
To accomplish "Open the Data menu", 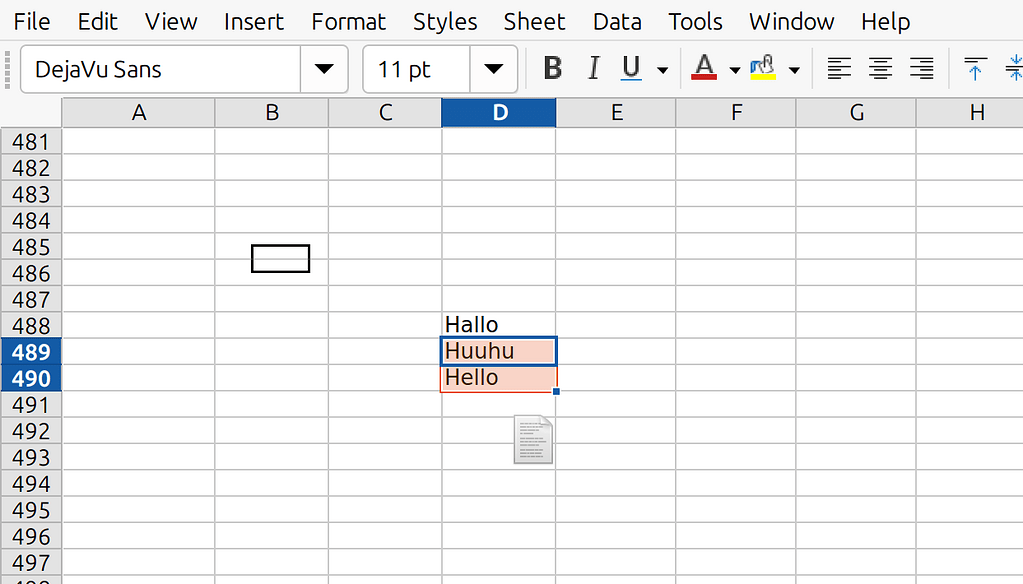I will click(x=617, y=21).
